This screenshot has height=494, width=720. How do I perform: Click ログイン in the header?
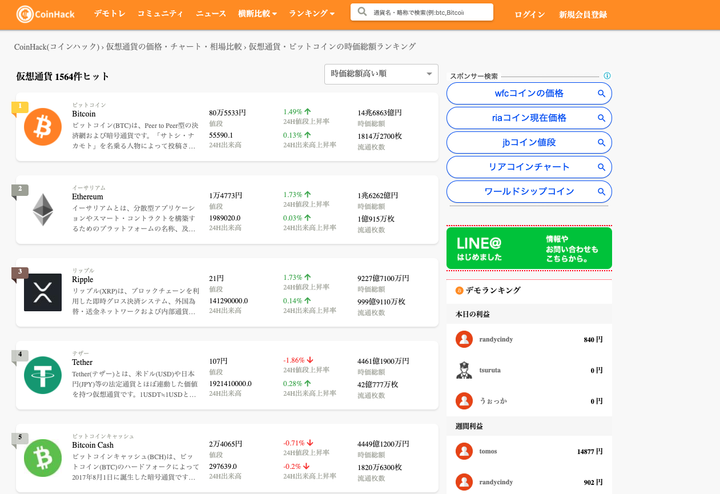pyautogui.click(x=529, y=15)
